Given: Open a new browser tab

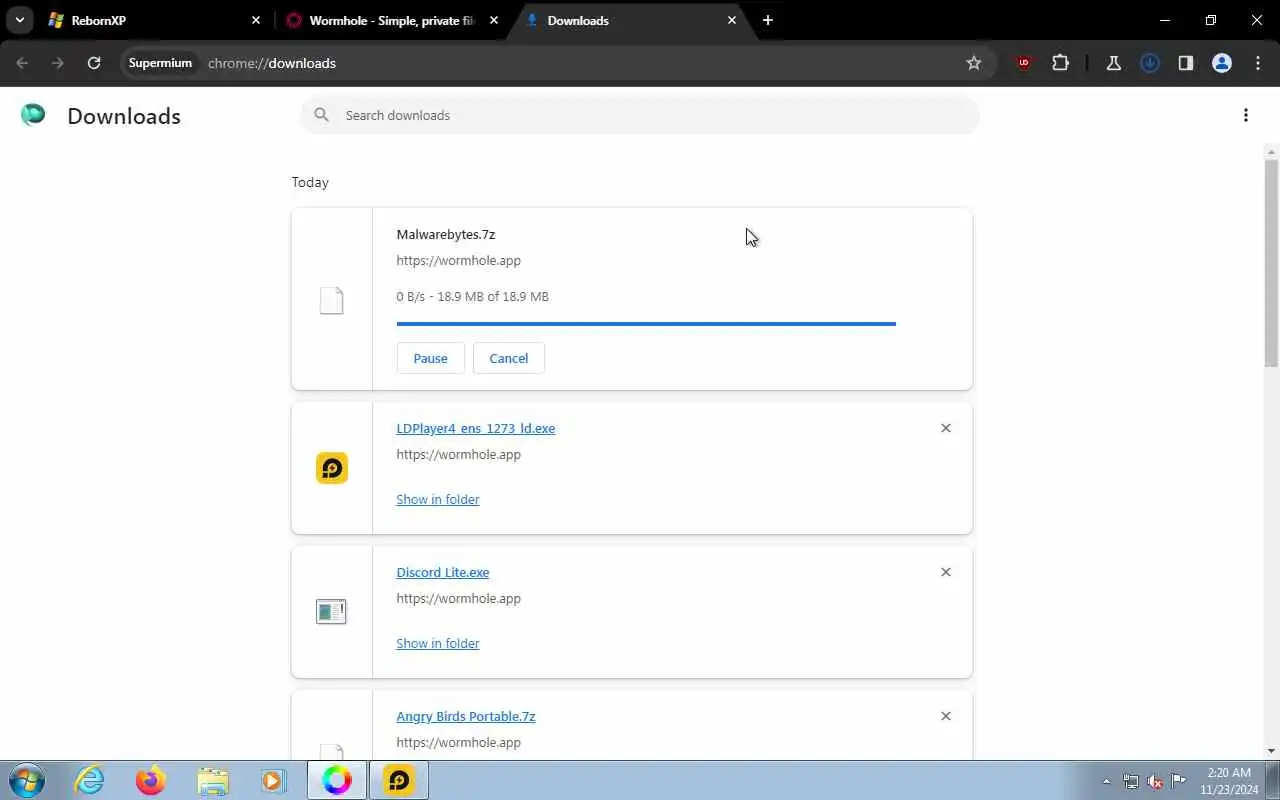Looking at the screenshot, I should tap(768, 20).
